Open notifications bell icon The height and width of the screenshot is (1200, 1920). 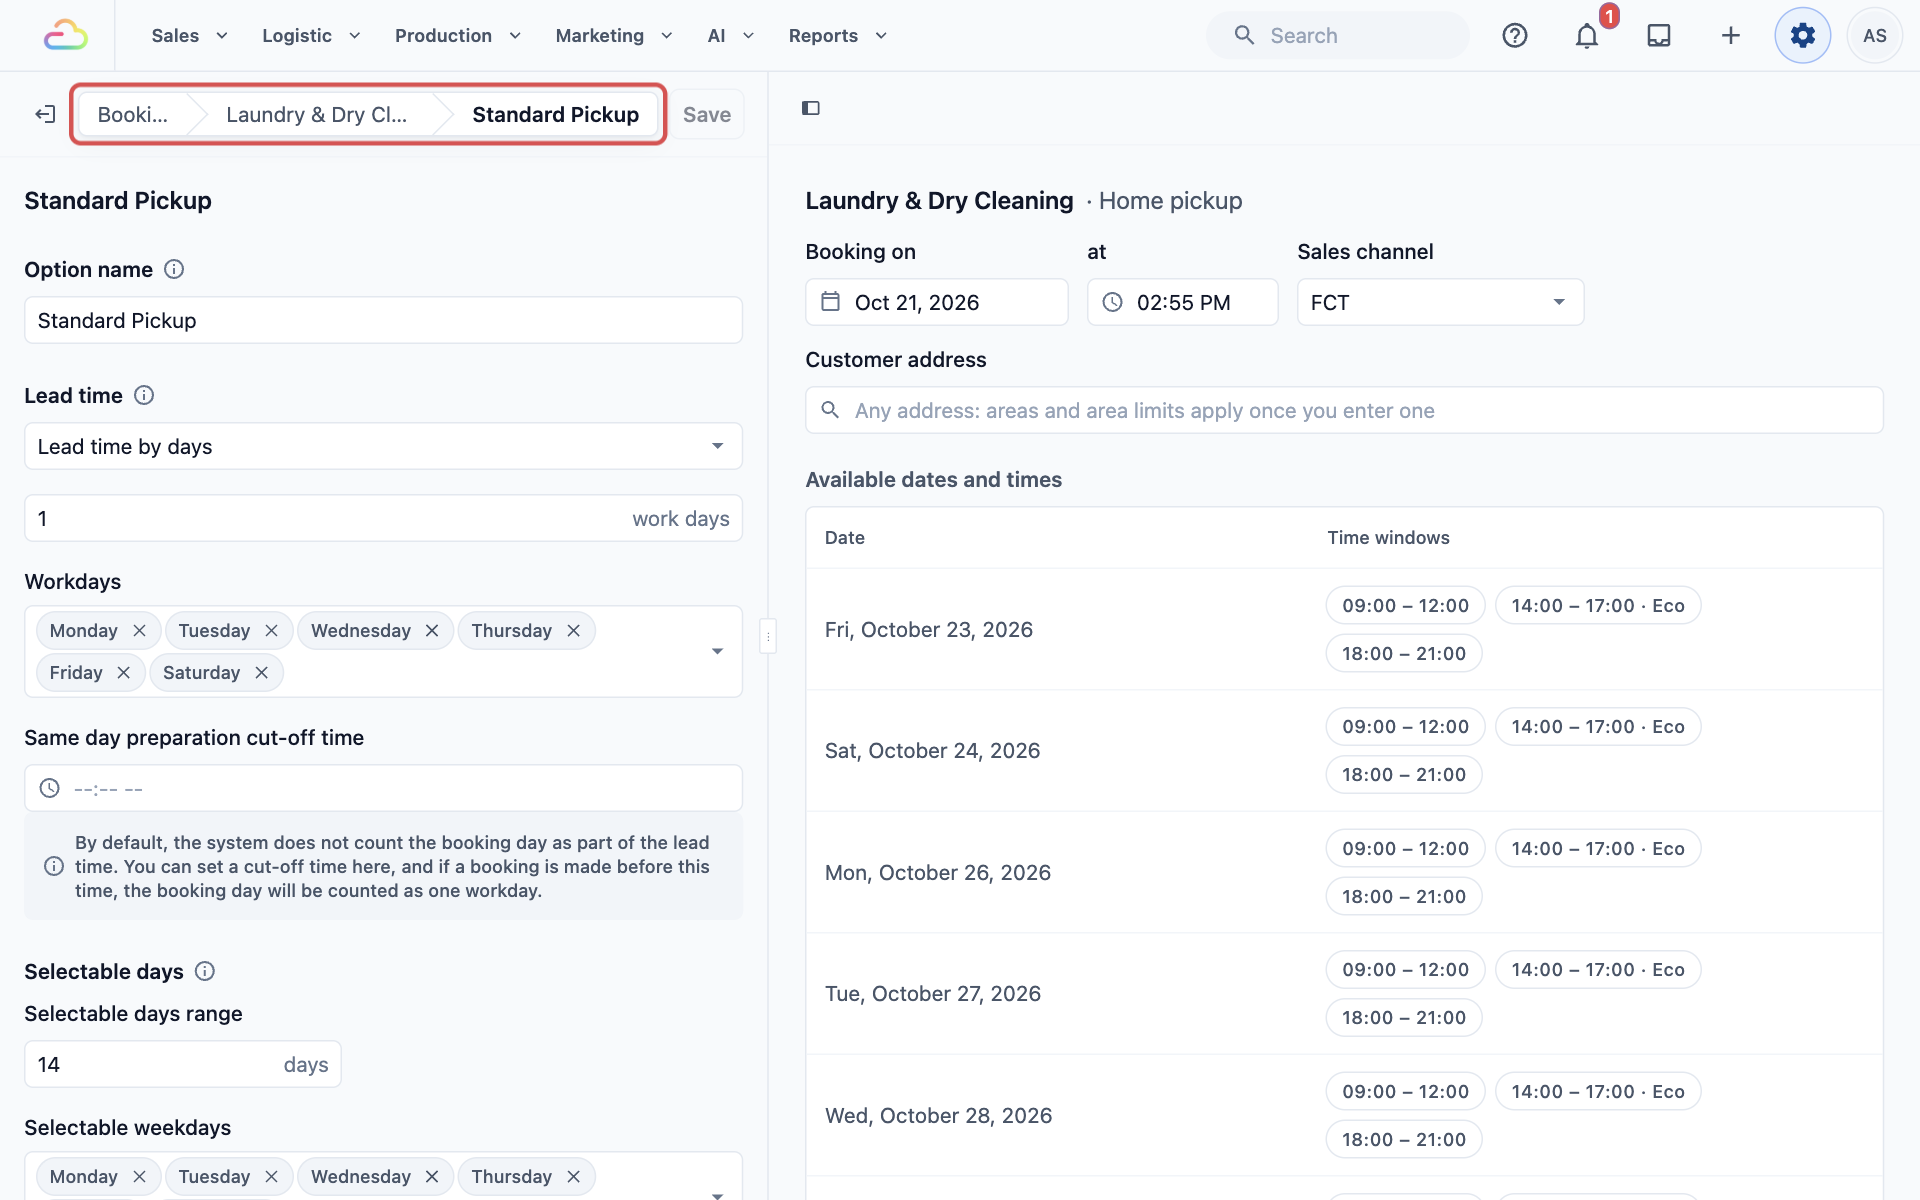(1587, 35)
